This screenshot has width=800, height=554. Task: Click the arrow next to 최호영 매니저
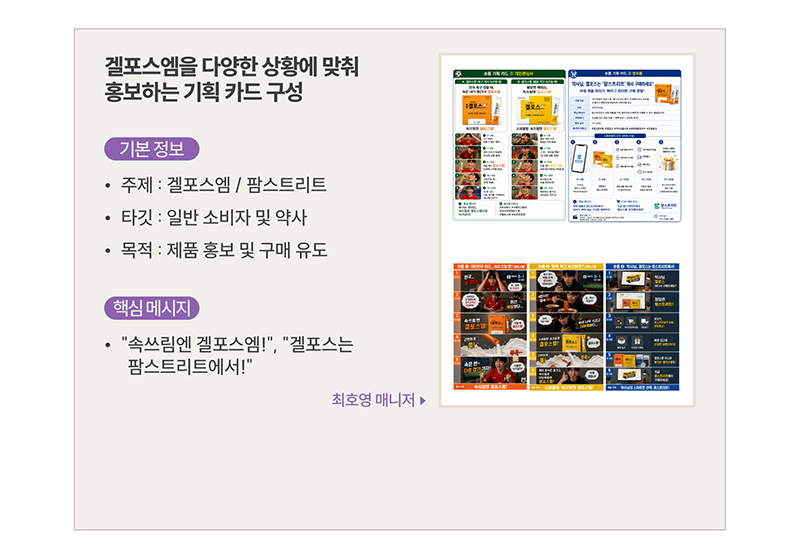[x=422, y=401]
